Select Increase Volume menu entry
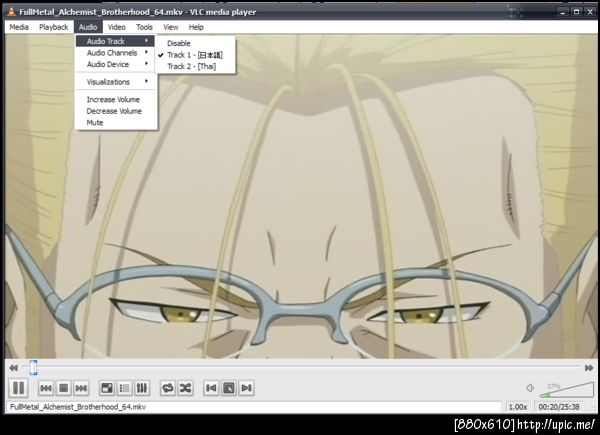The width and height of the screenshot is (600, 435). (115, 99)
